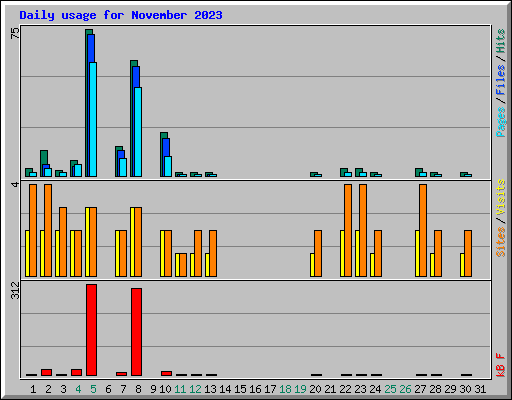
Task: Click day label 24 on the axis
Action: (x=375, y=389)
